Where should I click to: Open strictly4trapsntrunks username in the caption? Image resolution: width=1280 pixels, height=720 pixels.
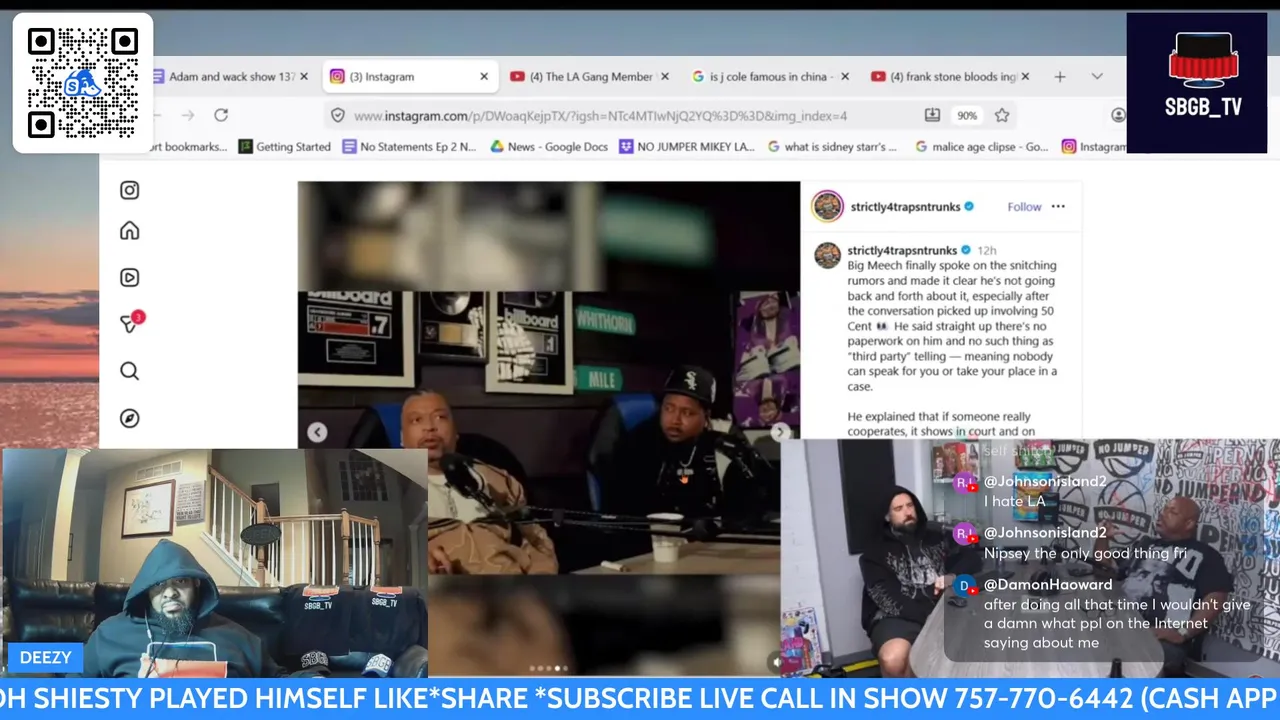tap(902, 250)
